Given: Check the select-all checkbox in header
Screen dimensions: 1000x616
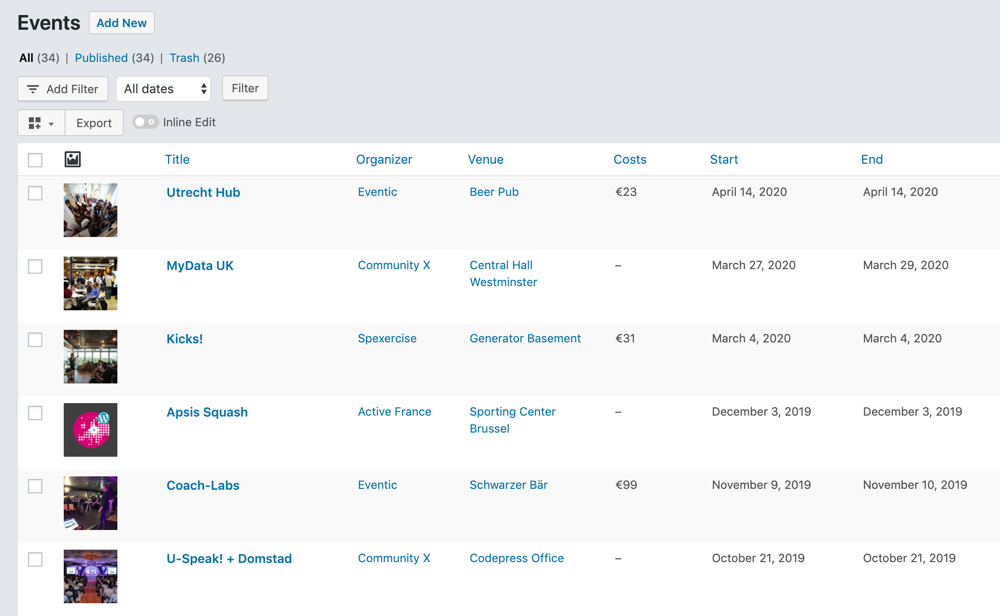Looking at the screenshot, I should click(35, 160).
